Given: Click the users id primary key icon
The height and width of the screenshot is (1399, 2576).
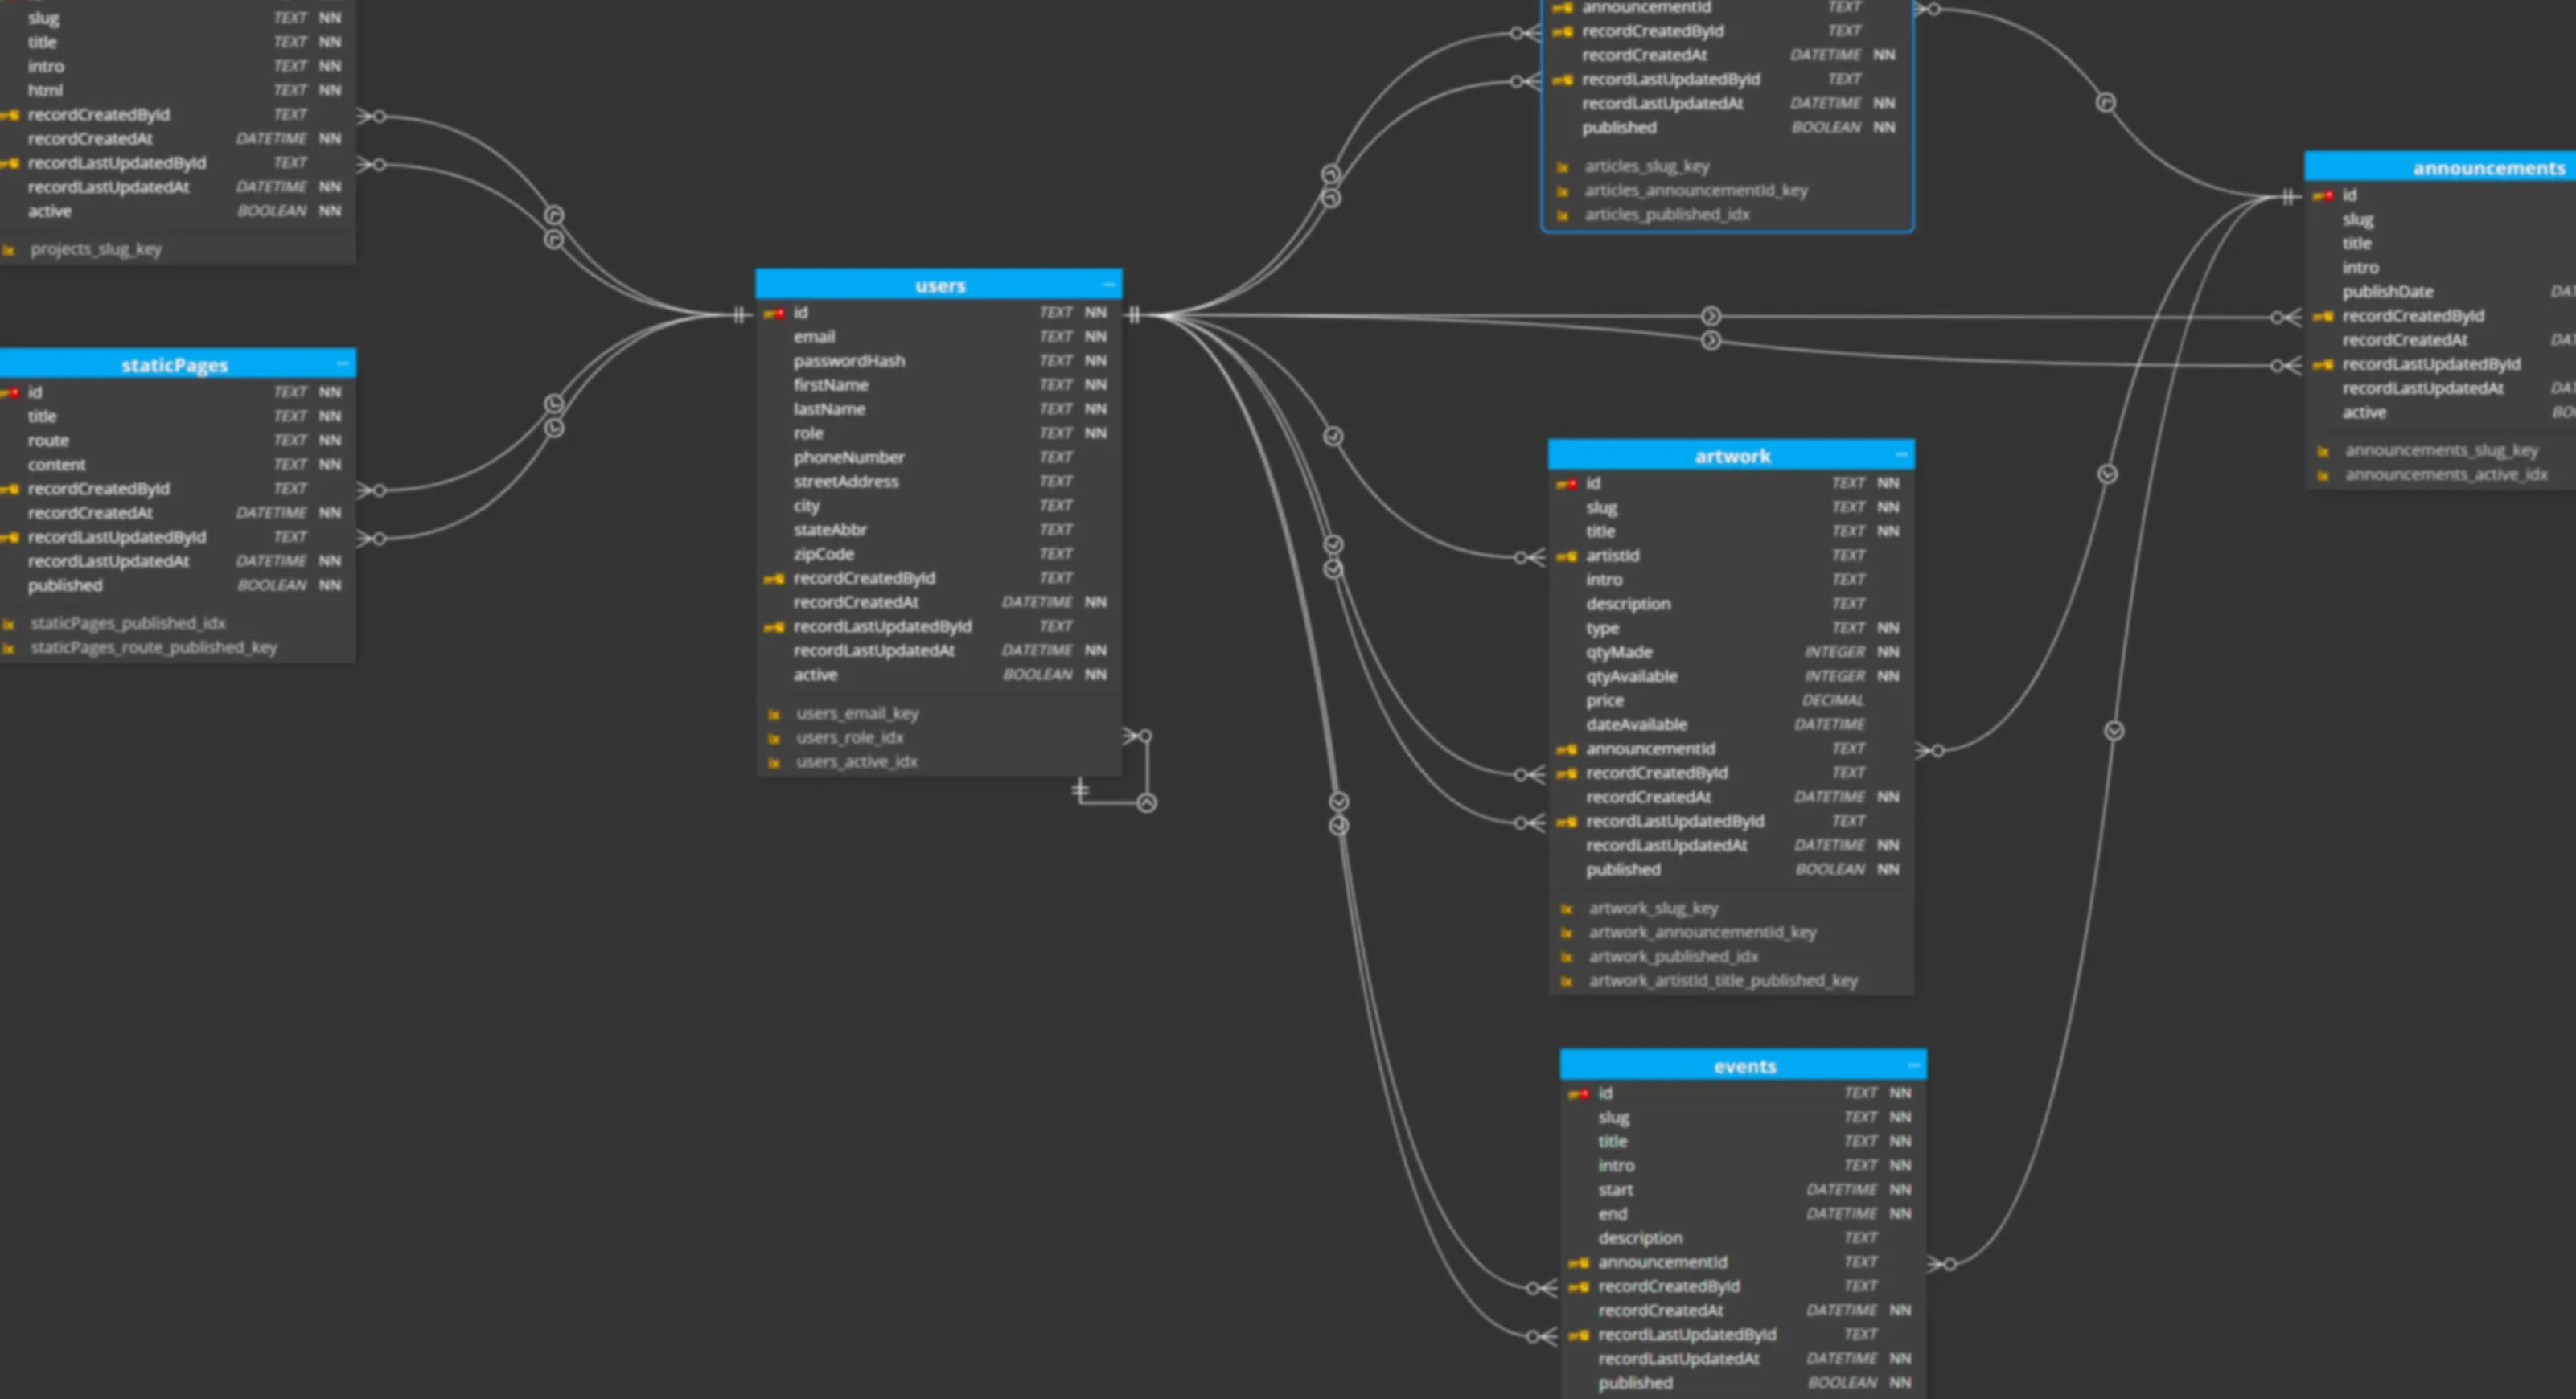Looking at the screenshot, I should coord(774,313).
